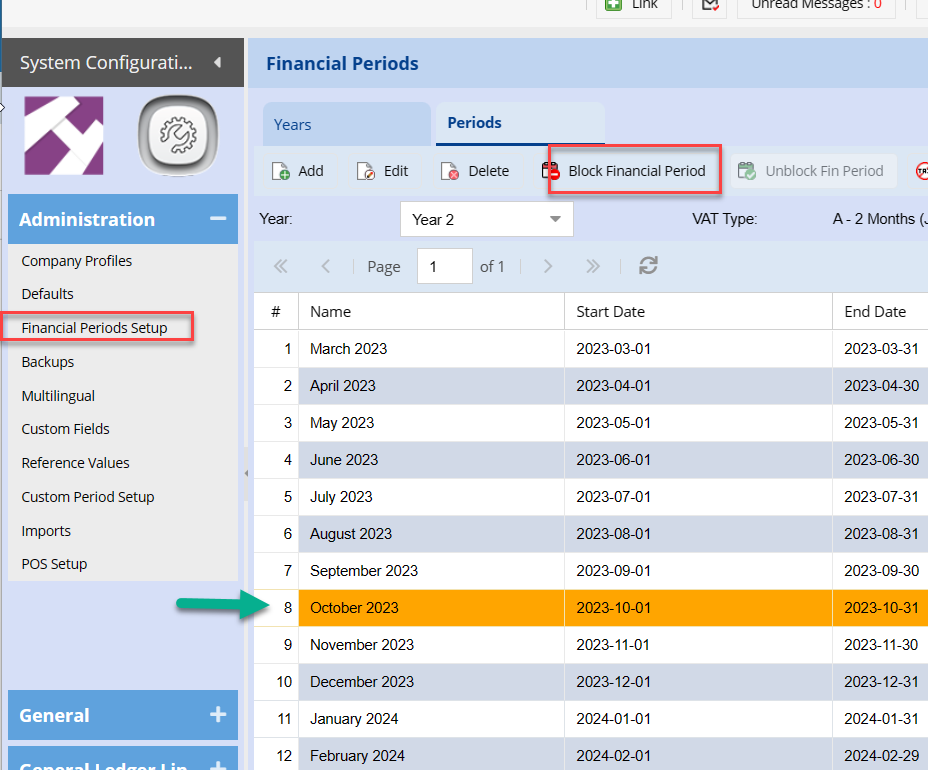
Task: Go to first page of periods
Action: coord(281,266)
